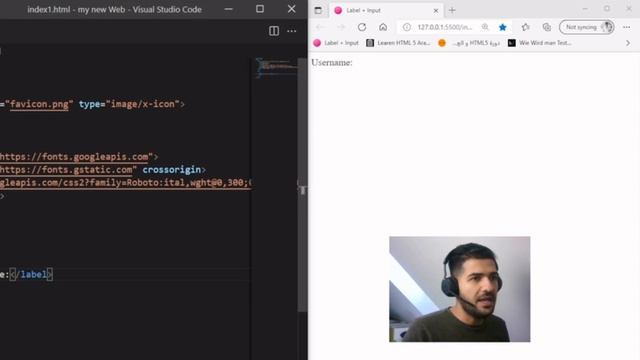
Task: Click the 'https://fonts.googleapis.com' code string
Action: 74,157
